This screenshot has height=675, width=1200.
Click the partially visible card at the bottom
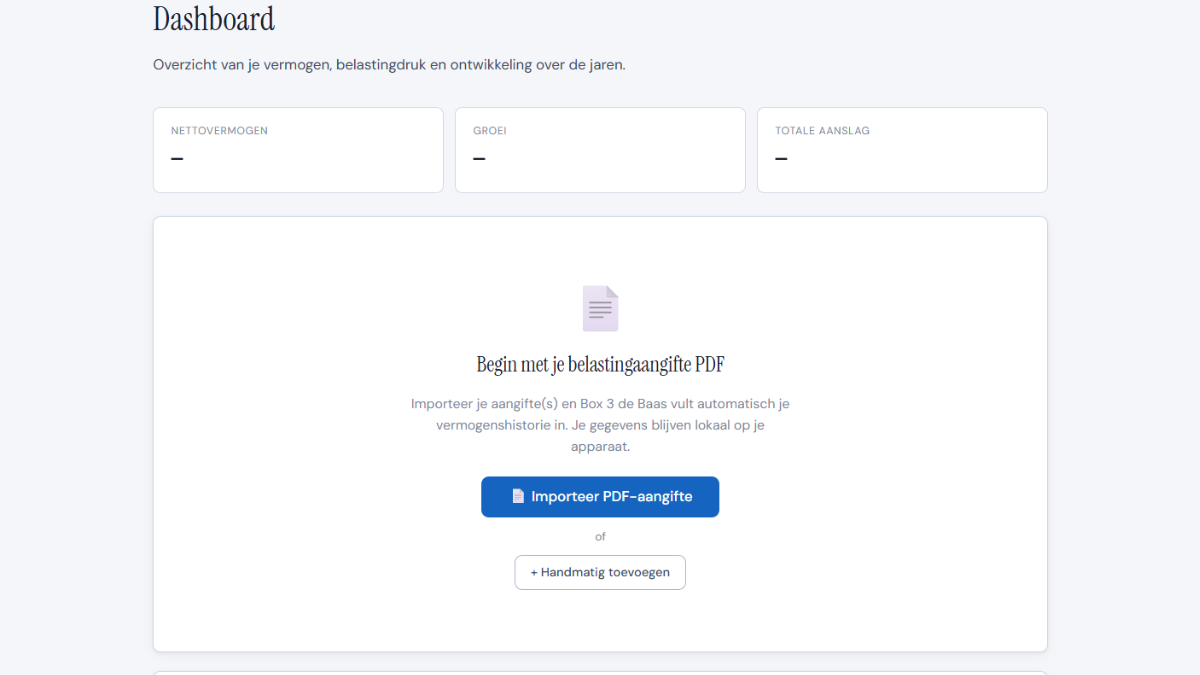tap(600, 672)
